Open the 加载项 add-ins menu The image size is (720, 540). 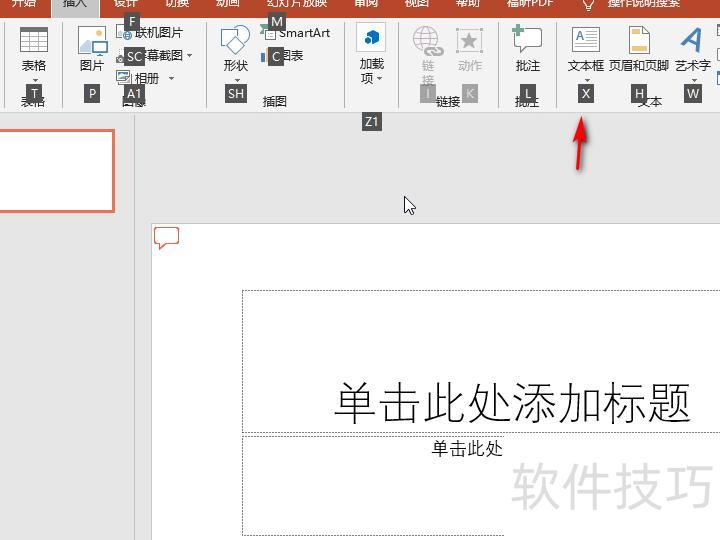pos(371,54)
